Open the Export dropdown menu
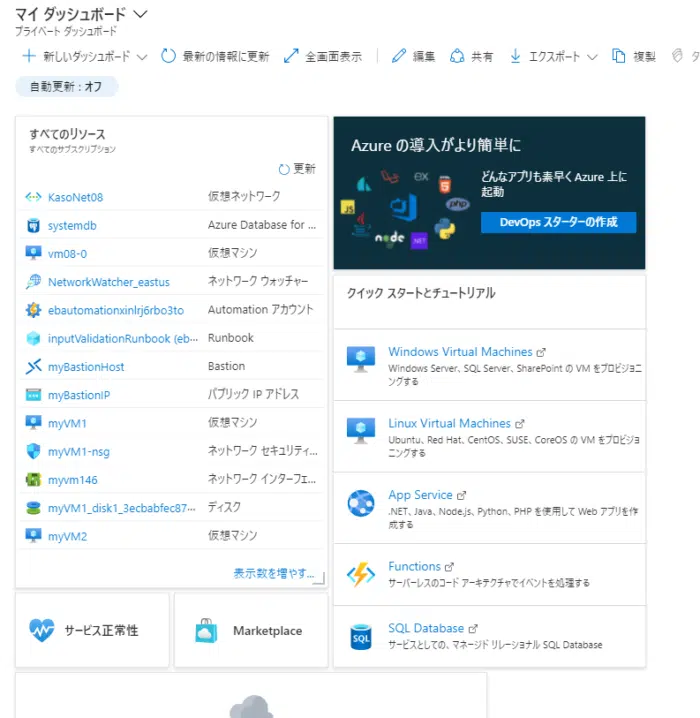The image size is (700, 718). pos(592,57)
